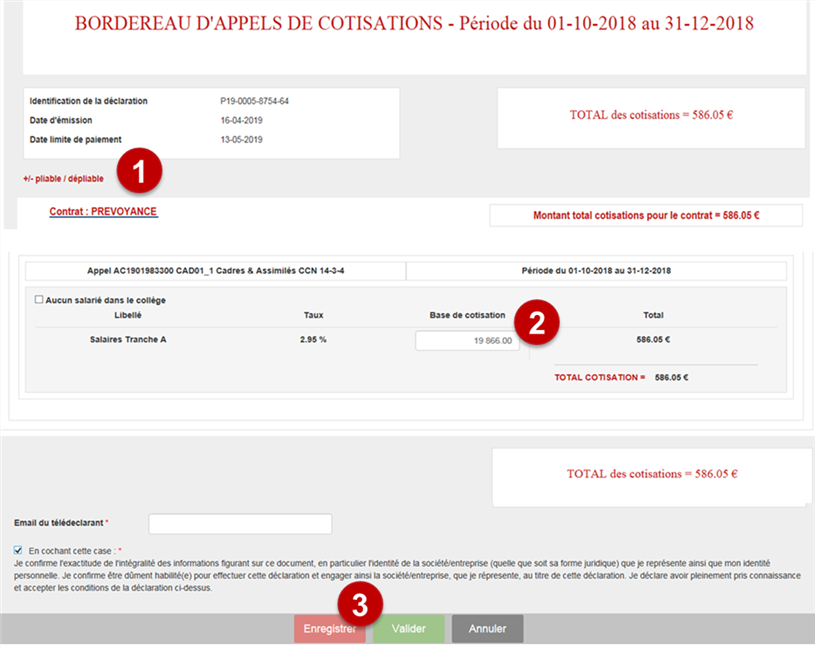
Task: Click the red number 1 marker
Action: [140, 171]
